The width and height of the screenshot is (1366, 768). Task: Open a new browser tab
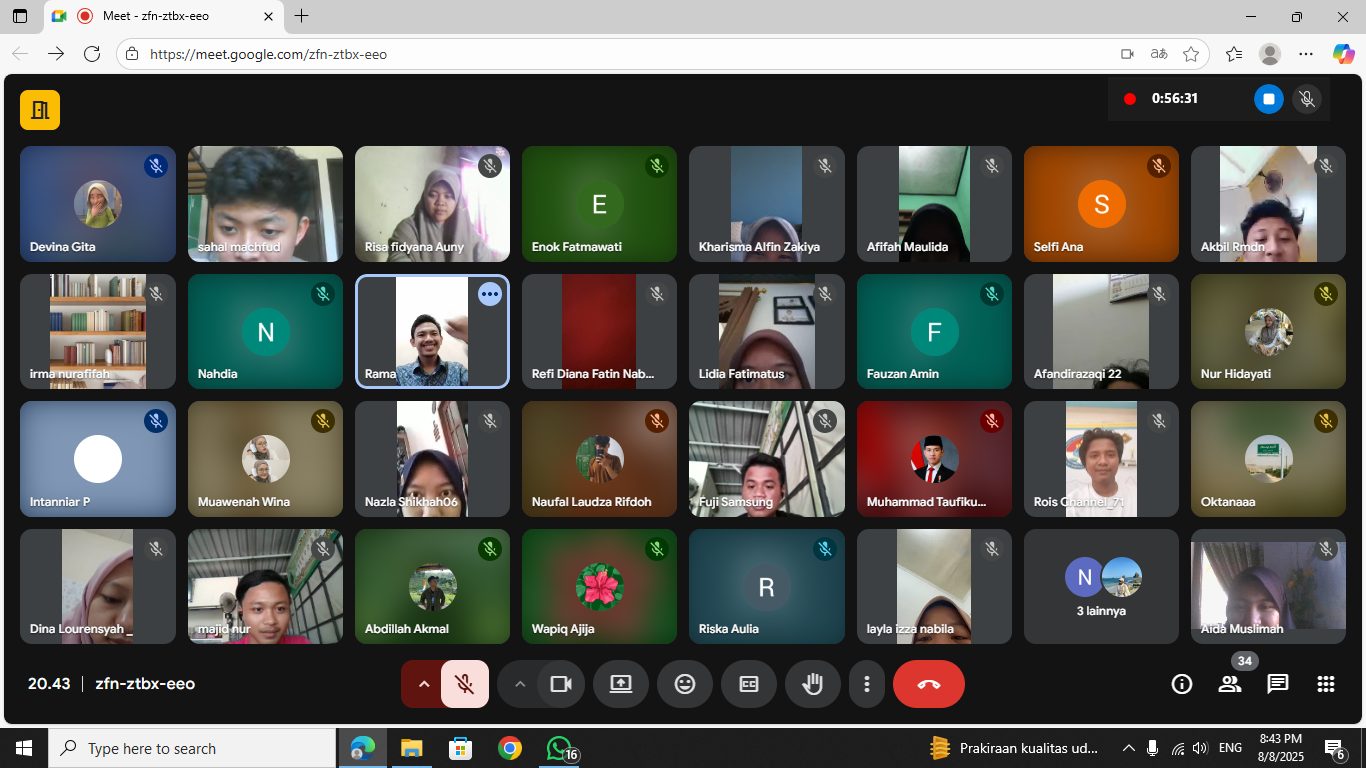(x=302, y=16)
